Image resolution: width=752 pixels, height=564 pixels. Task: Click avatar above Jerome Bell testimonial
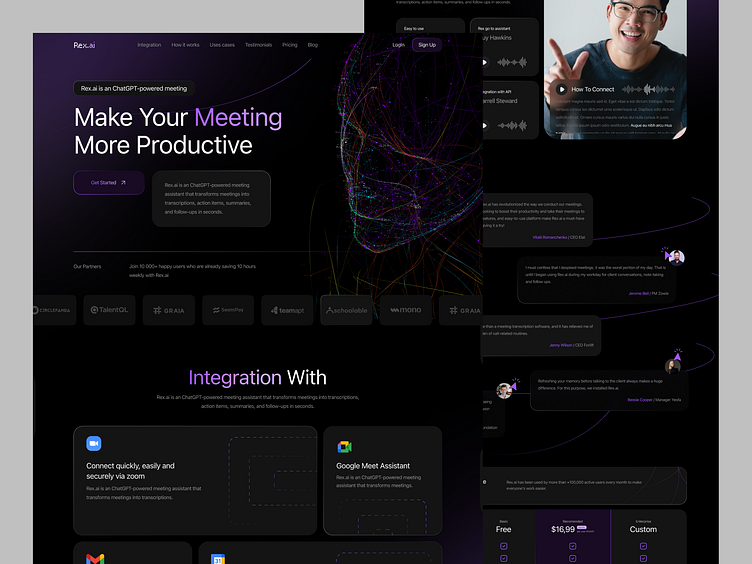(x=677, y=258)
